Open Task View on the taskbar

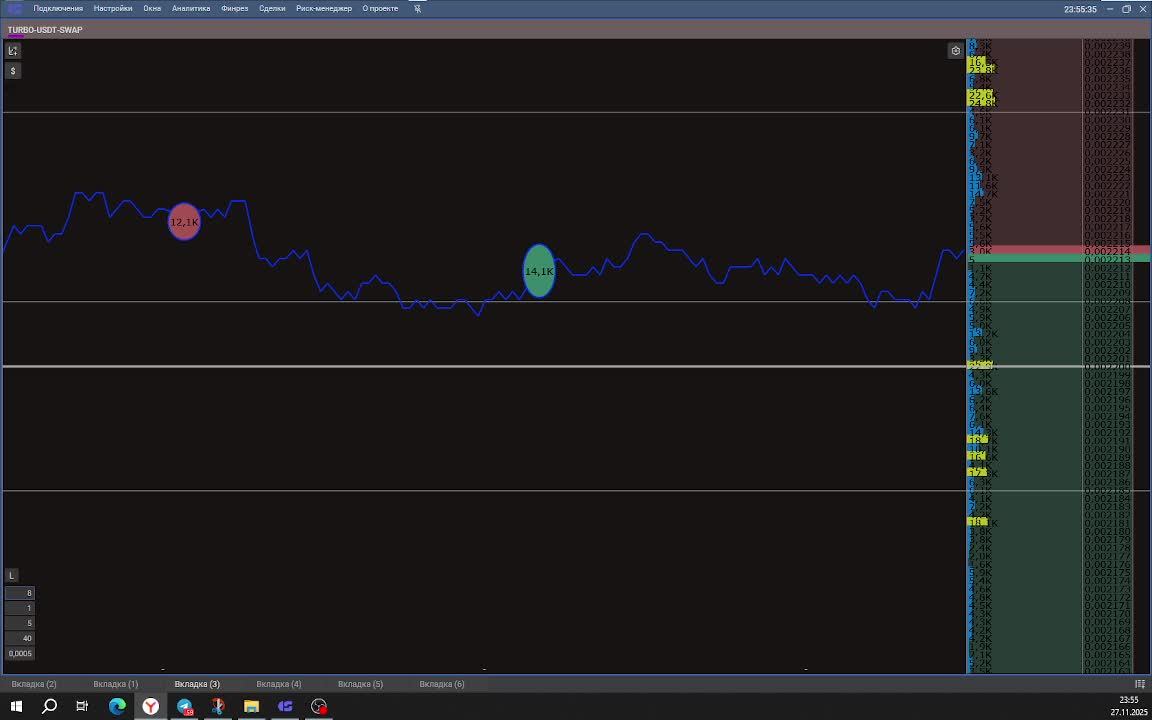point(82,707)
